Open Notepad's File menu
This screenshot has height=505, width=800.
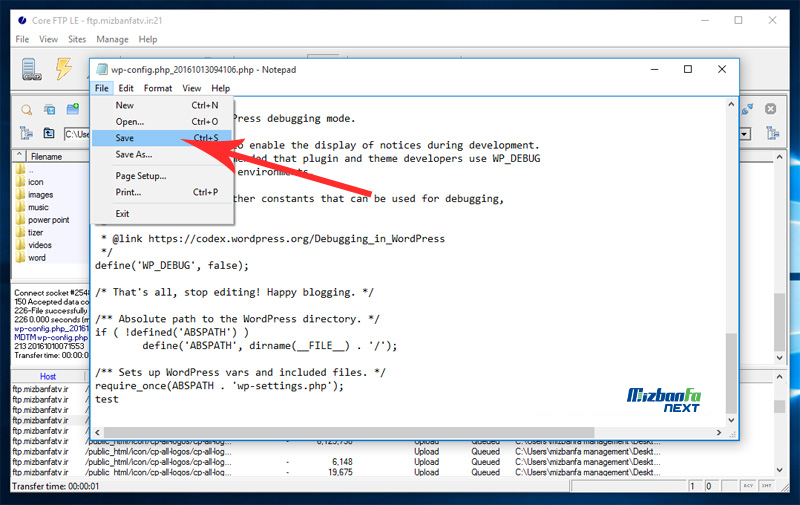coord(102,88)
